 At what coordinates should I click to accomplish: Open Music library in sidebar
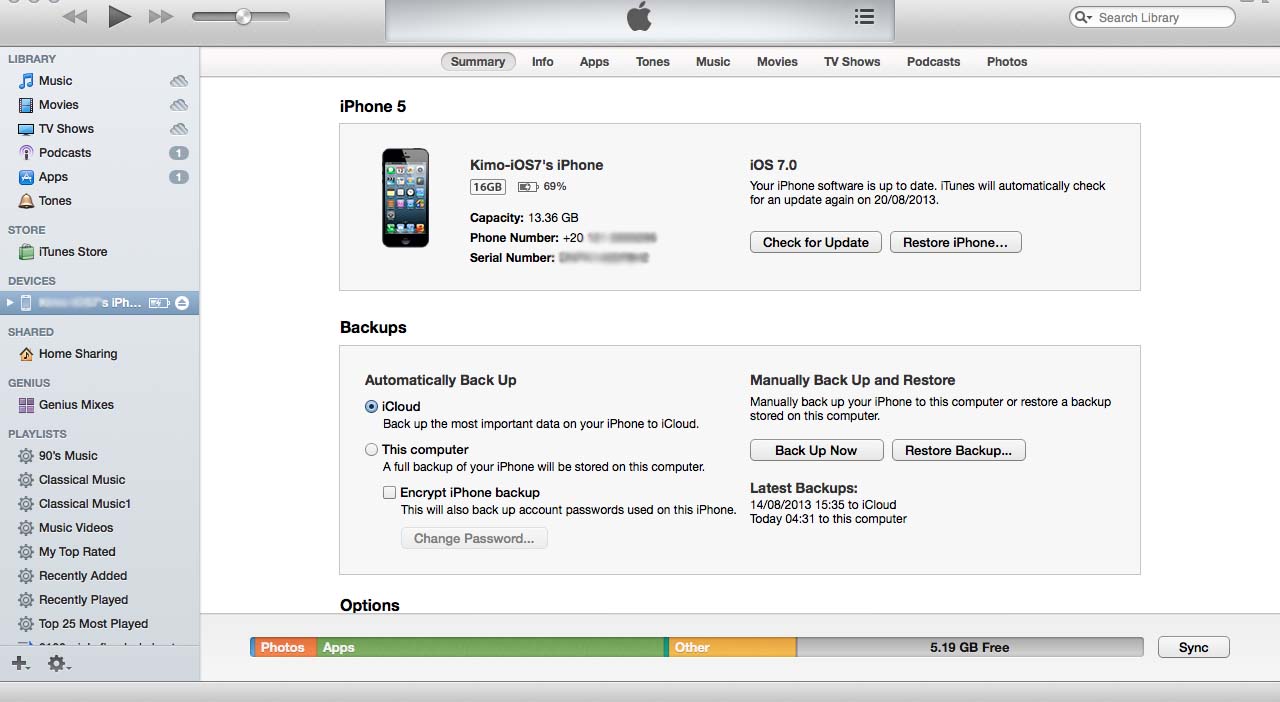[x=55, y=81]
